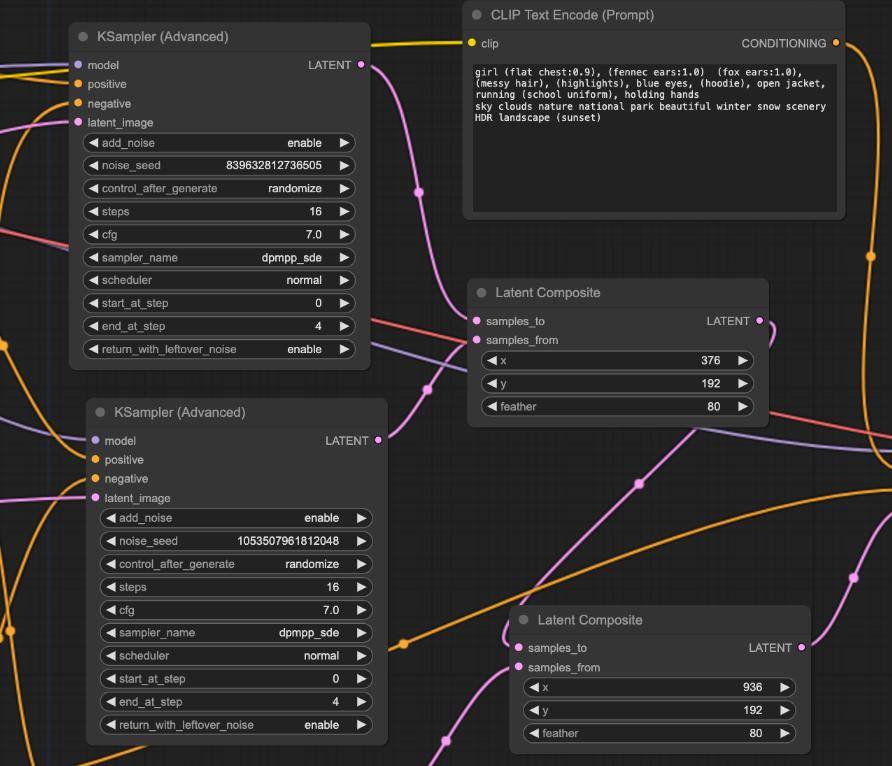
Task: Click the collapse dot on the upper KSampler (Advanced) node
Action: (x=83, y=37)
